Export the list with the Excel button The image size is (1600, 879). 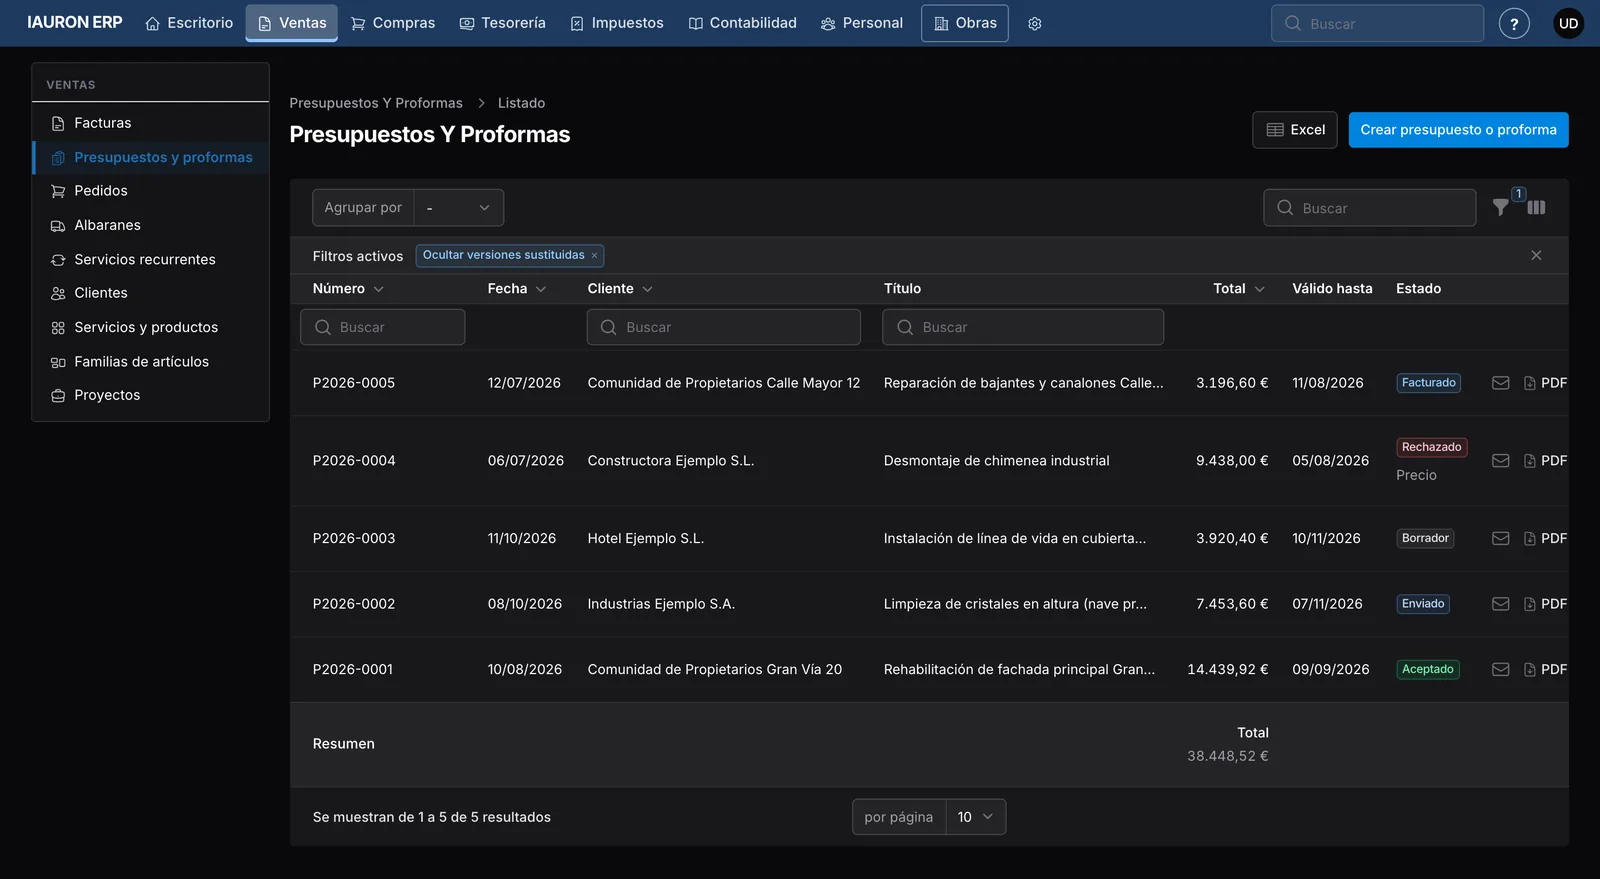tap(1295, 130)
